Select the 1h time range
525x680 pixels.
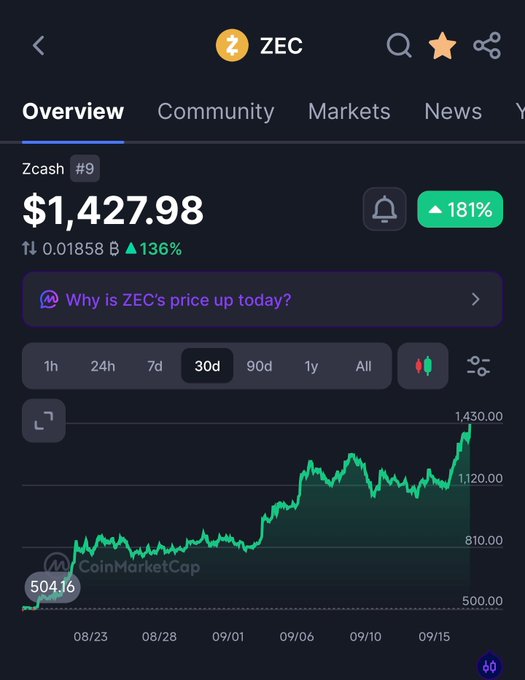(51, 366)
